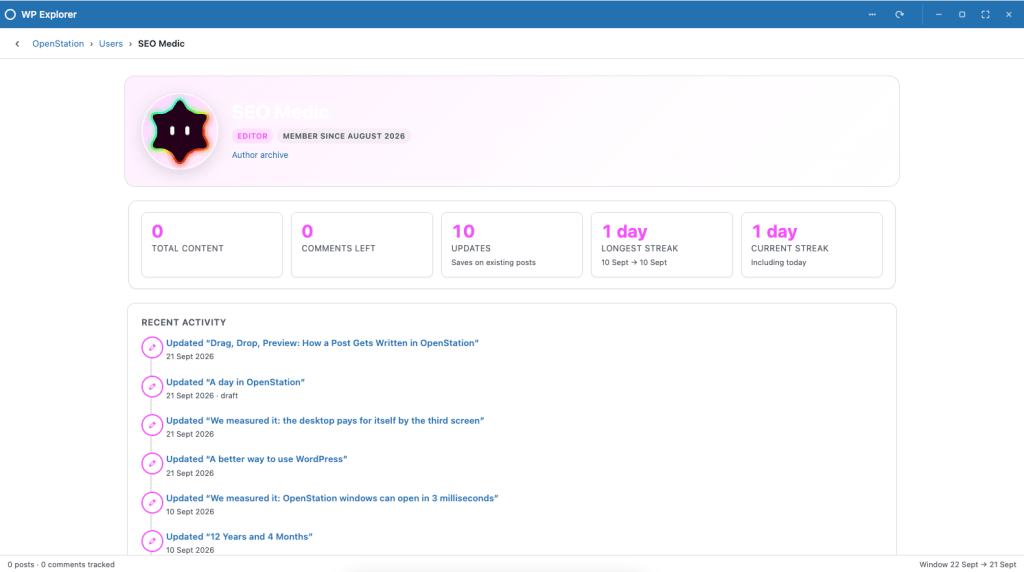Click the Longest Streak card
The width and height of the screenshot is (1024, 572).
click(x=662, y=245)
